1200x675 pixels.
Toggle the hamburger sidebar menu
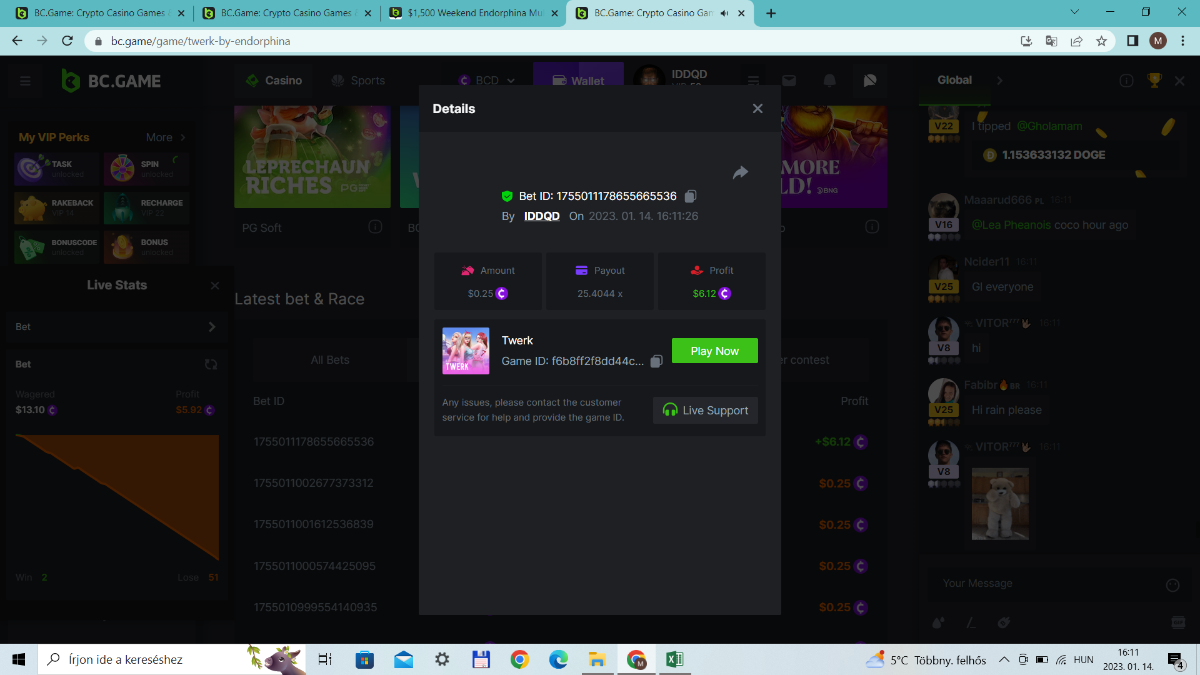tap(25, 81)
